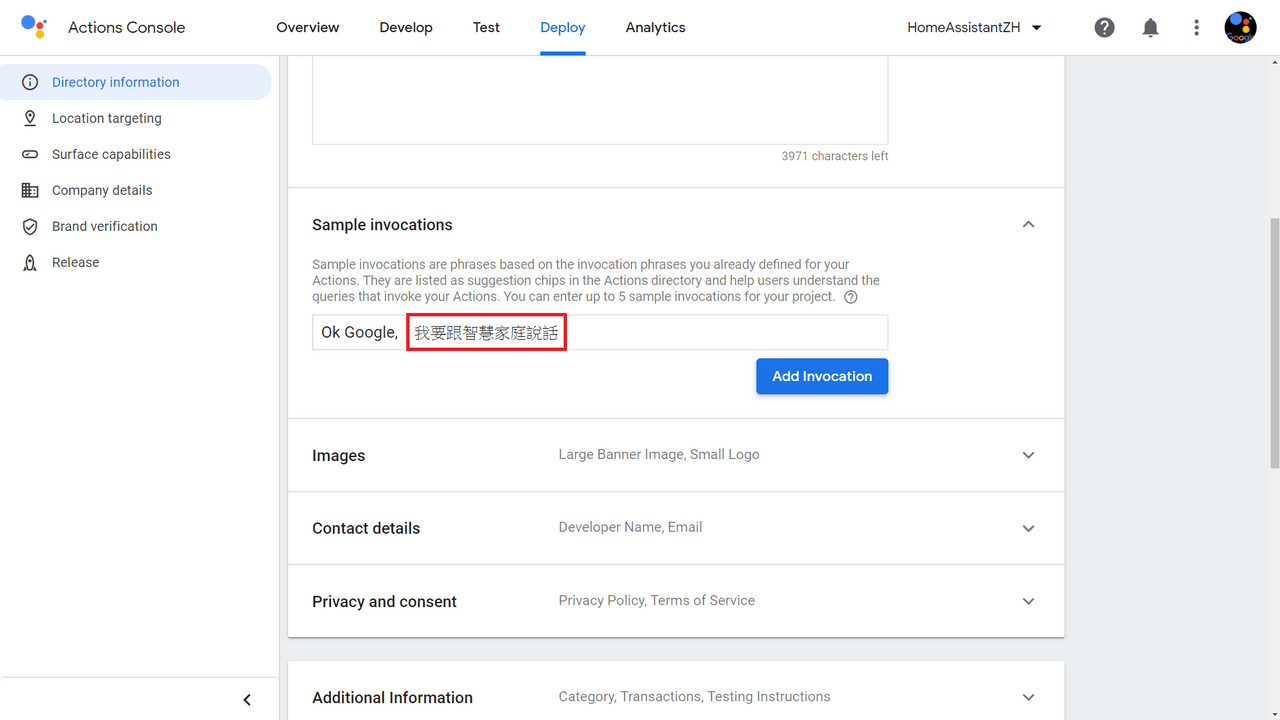The width and height of the screenshot is (1280, 720).
Task: Click the 'Ok Google,' prefix label
Action: coord(359,332)
